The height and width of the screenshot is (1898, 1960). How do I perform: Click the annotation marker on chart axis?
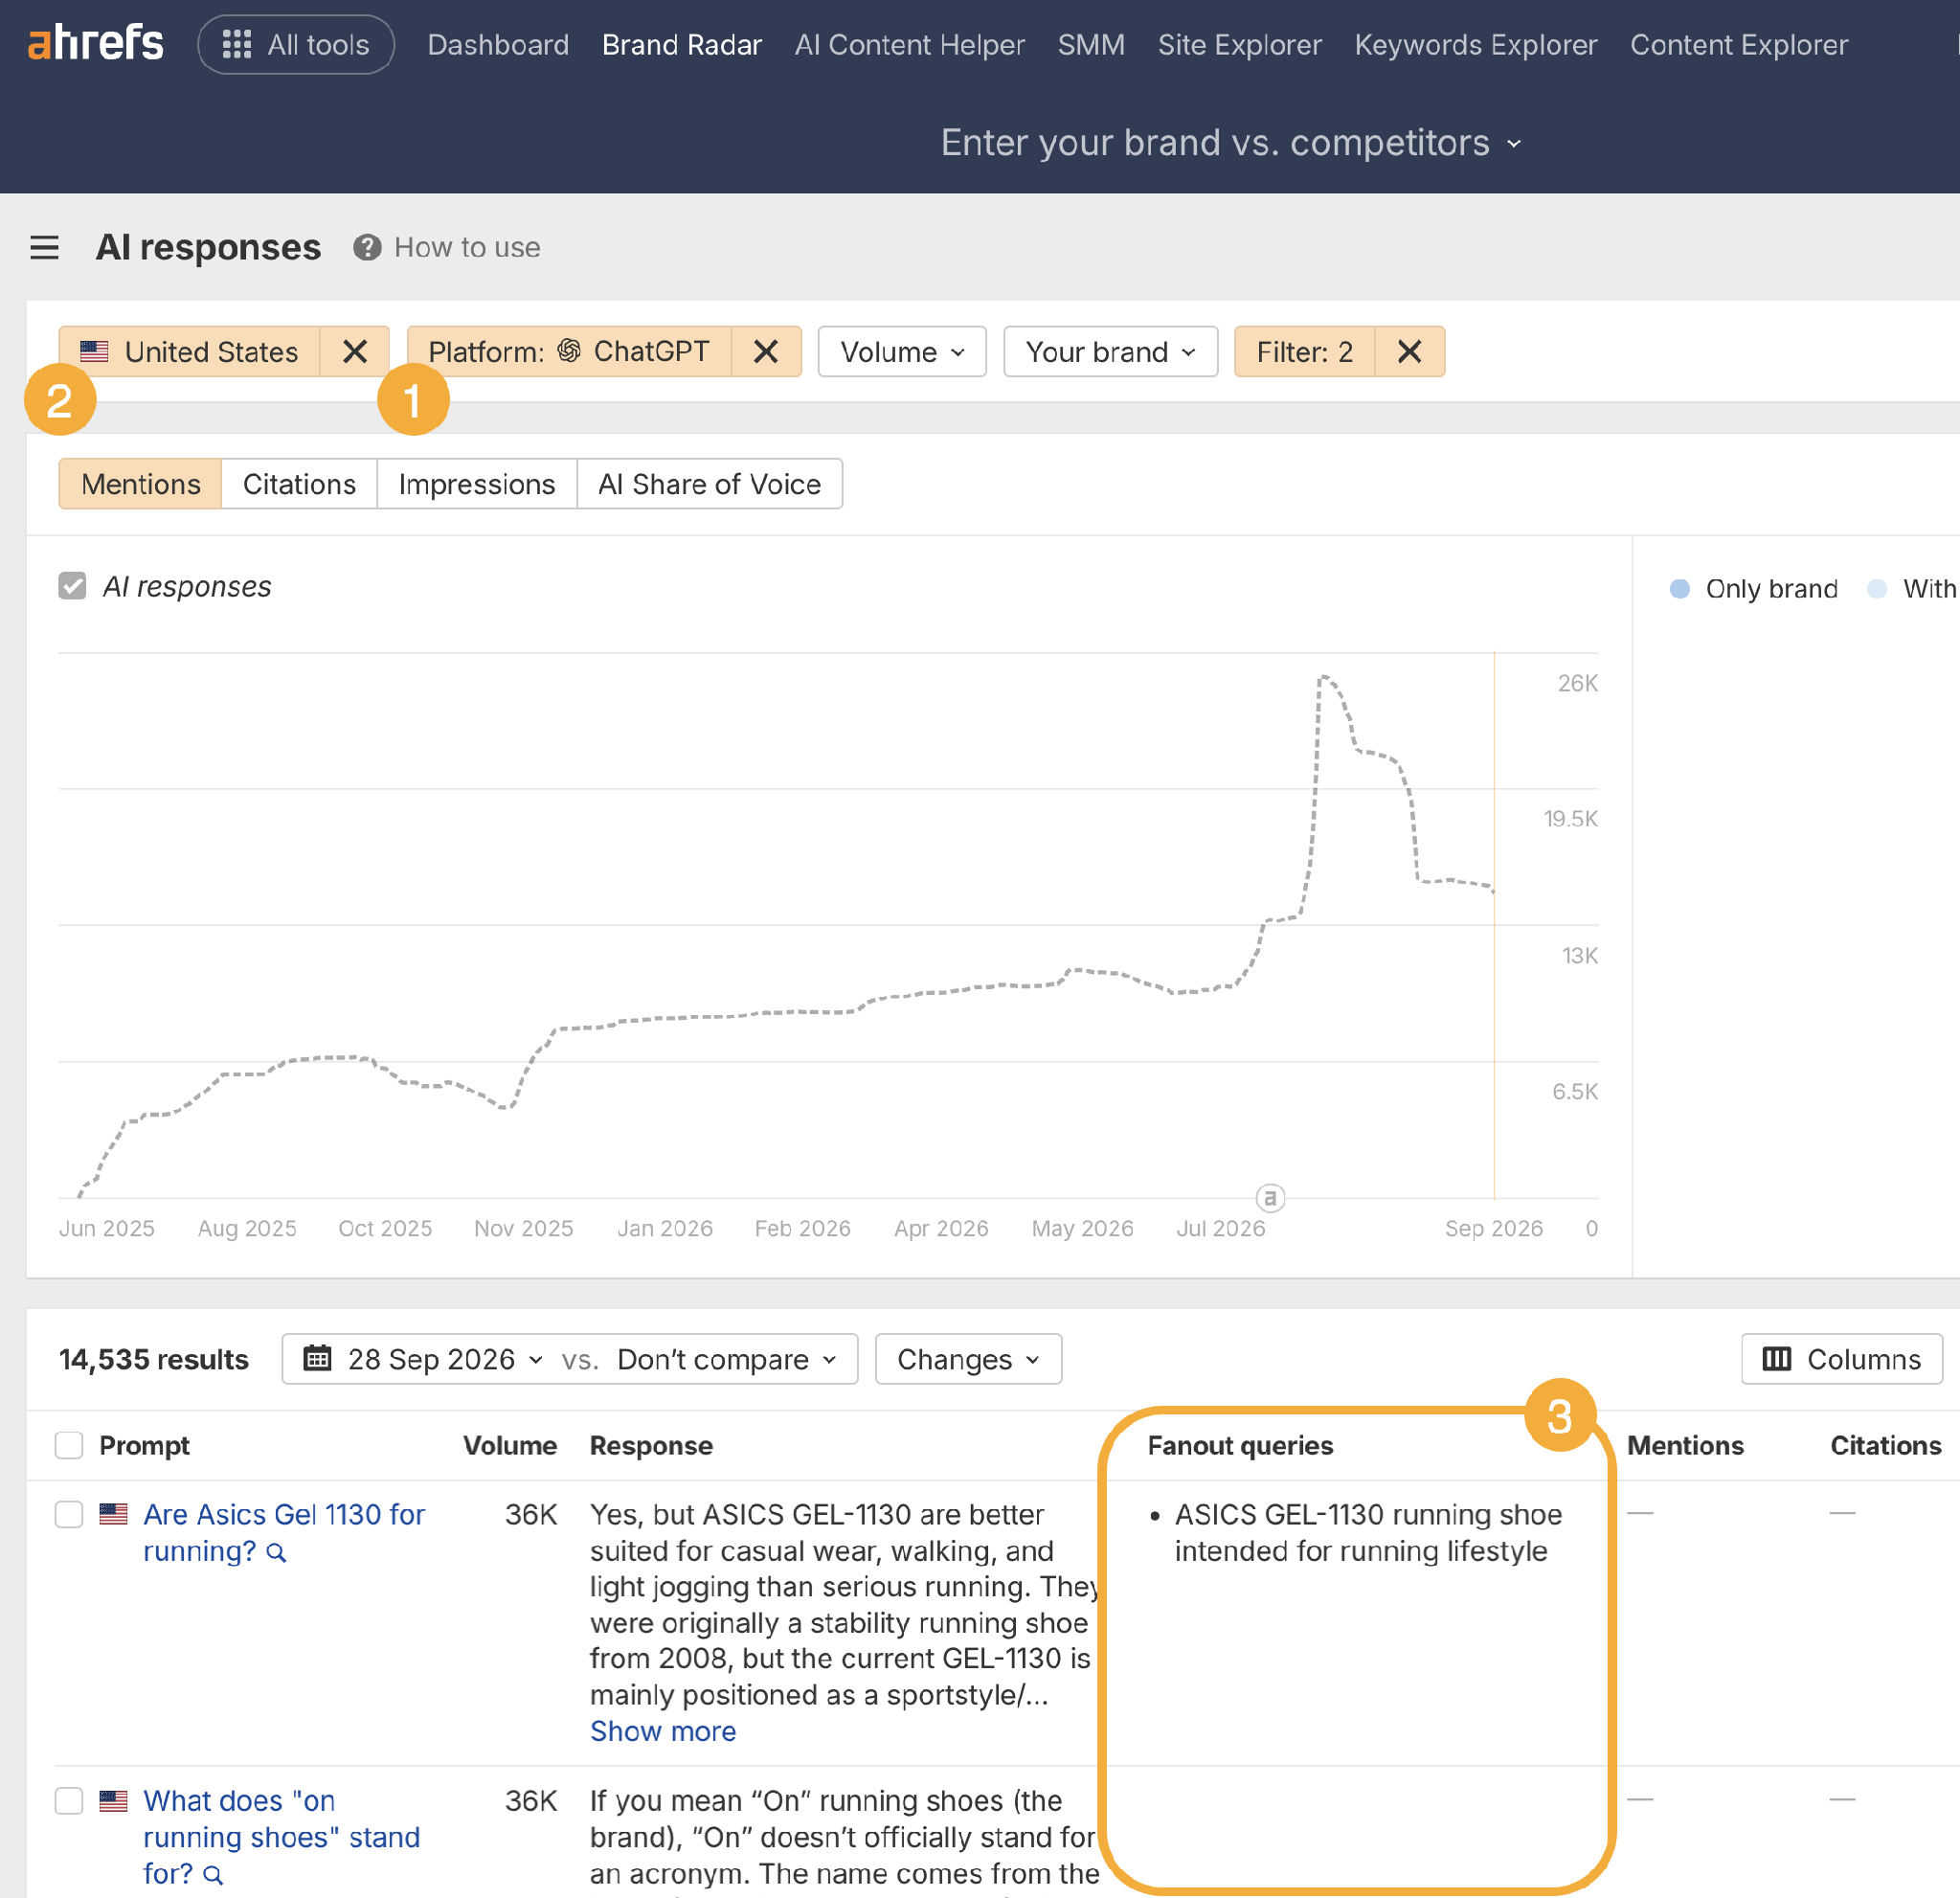pos(1269,1197)
